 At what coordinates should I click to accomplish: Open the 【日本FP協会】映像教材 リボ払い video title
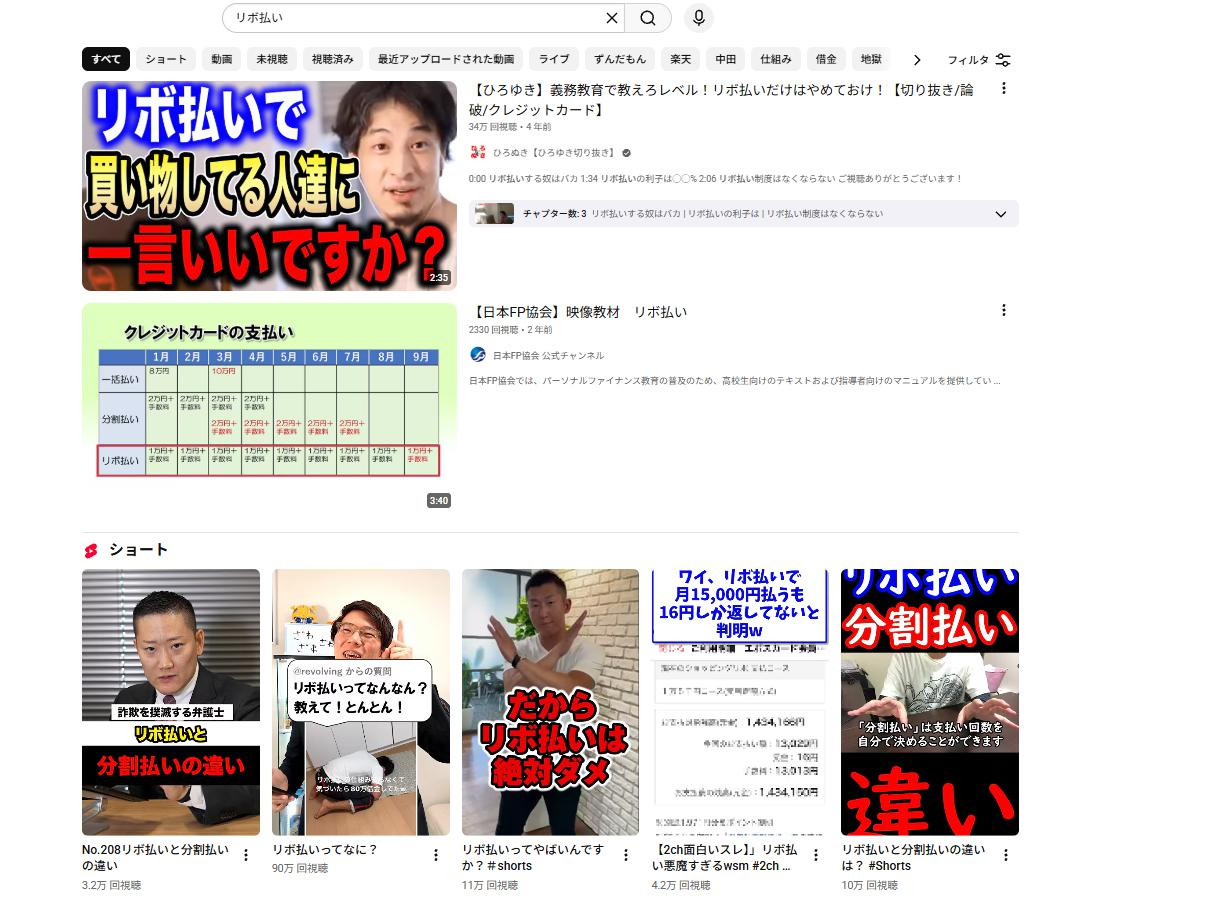click(578, 312)
